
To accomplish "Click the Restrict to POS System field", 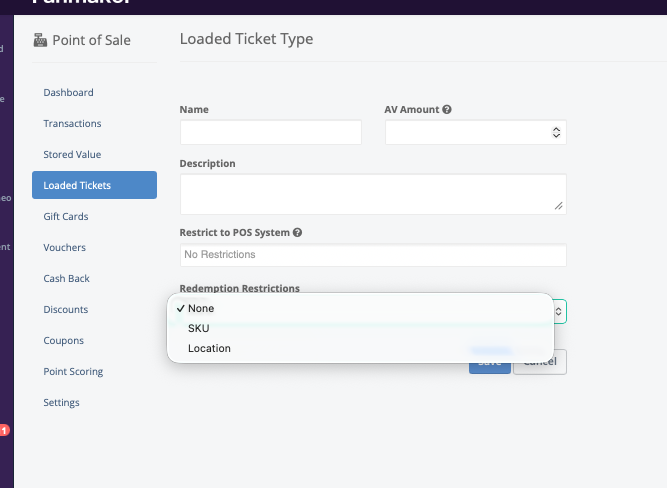I will point(372,255).
